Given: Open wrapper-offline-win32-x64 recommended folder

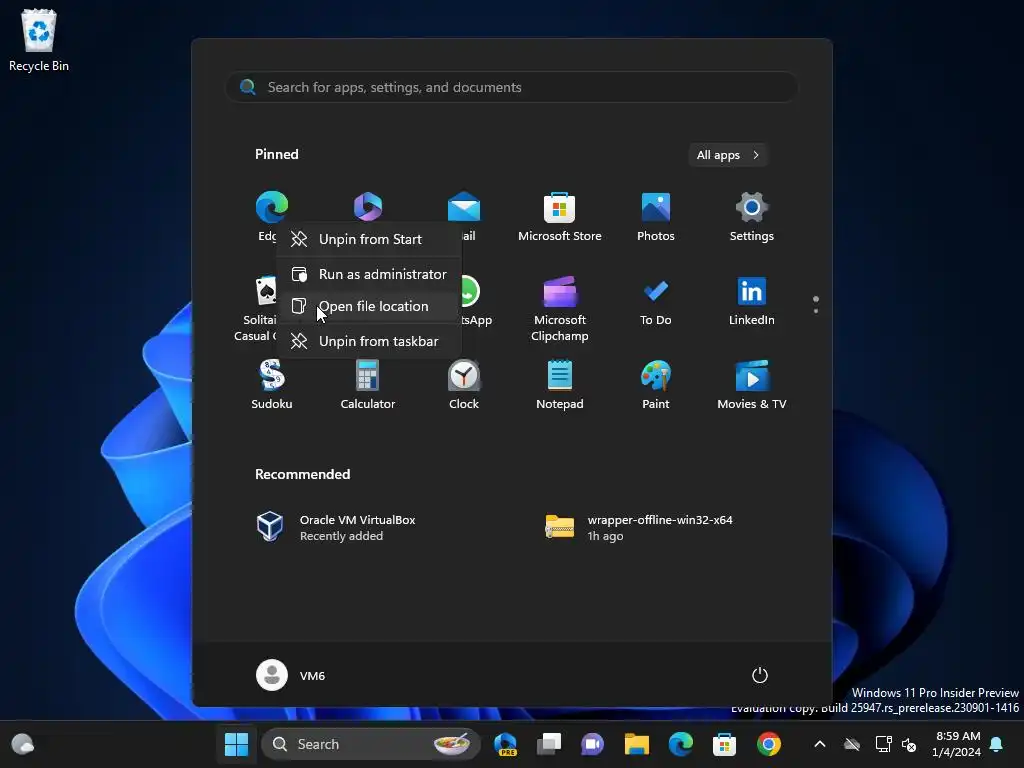Looking at the screenshot, I should pyautogui.click(x=639, y=527).
